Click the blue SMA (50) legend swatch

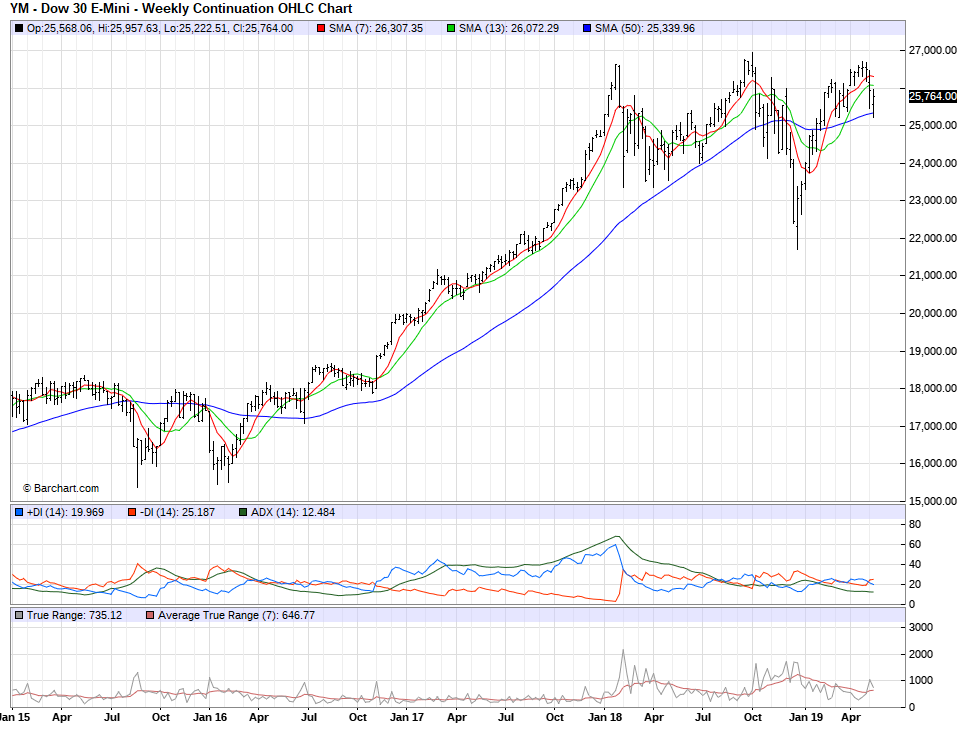point(587,29)
